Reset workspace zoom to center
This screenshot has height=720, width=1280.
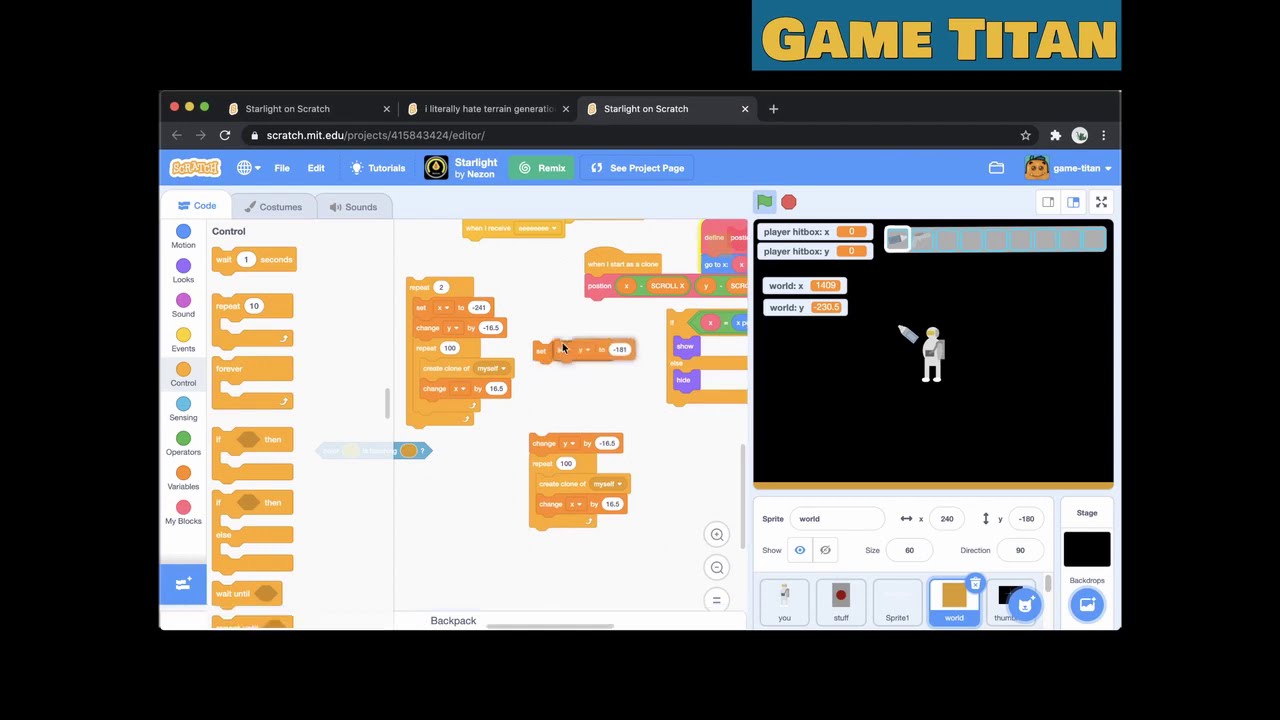716,600
